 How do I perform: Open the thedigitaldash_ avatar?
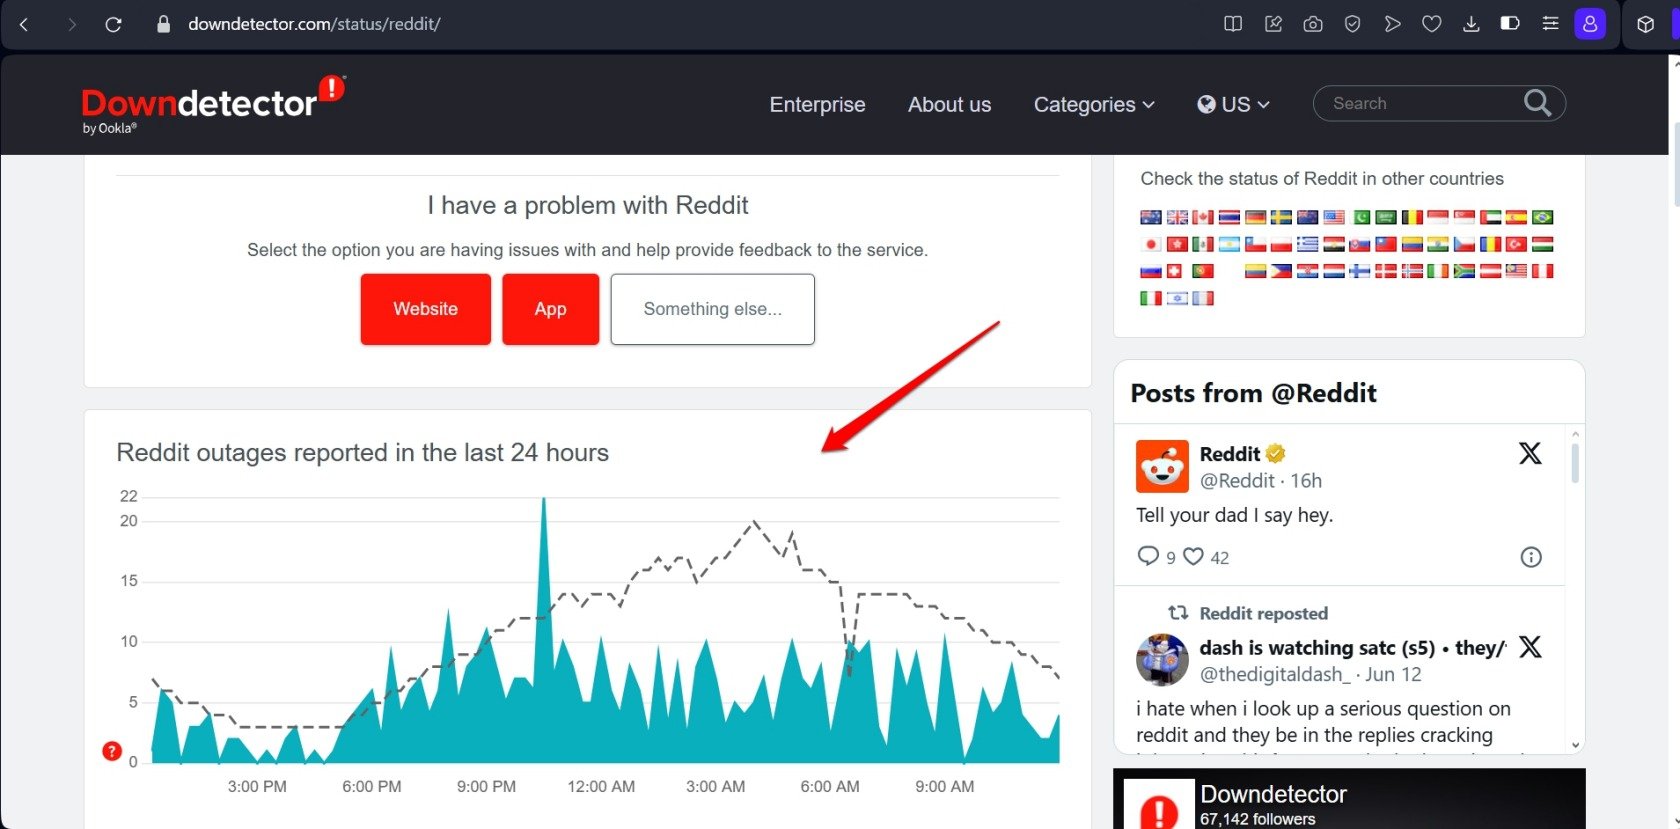pos(1162,660)
